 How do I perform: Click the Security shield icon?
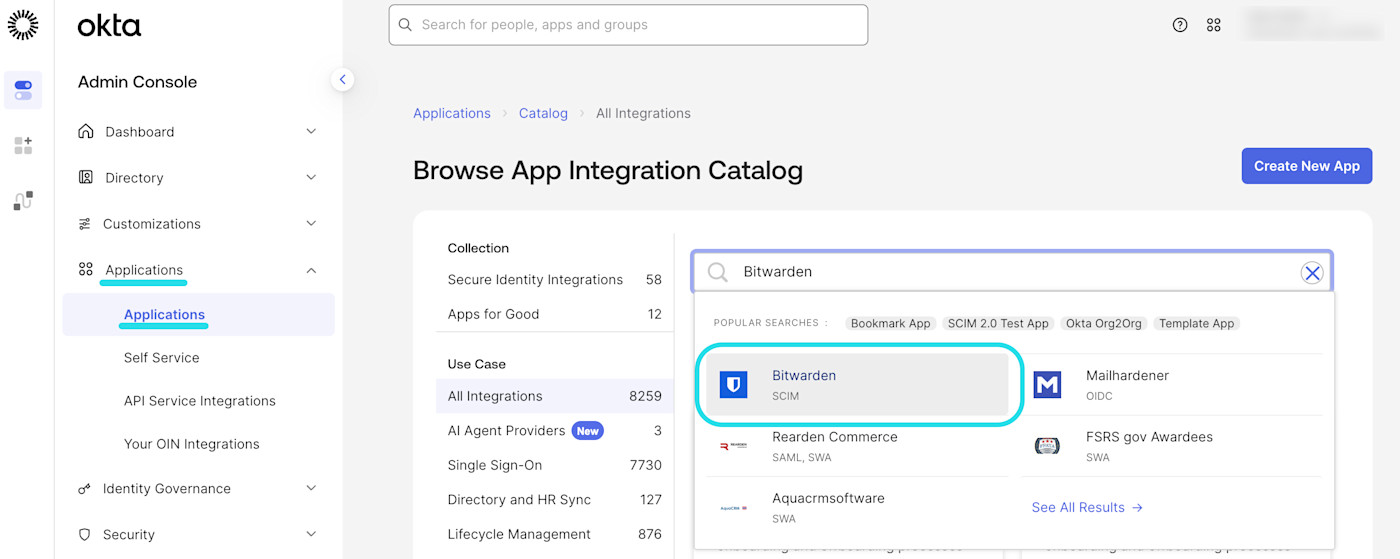coord(85,535)
